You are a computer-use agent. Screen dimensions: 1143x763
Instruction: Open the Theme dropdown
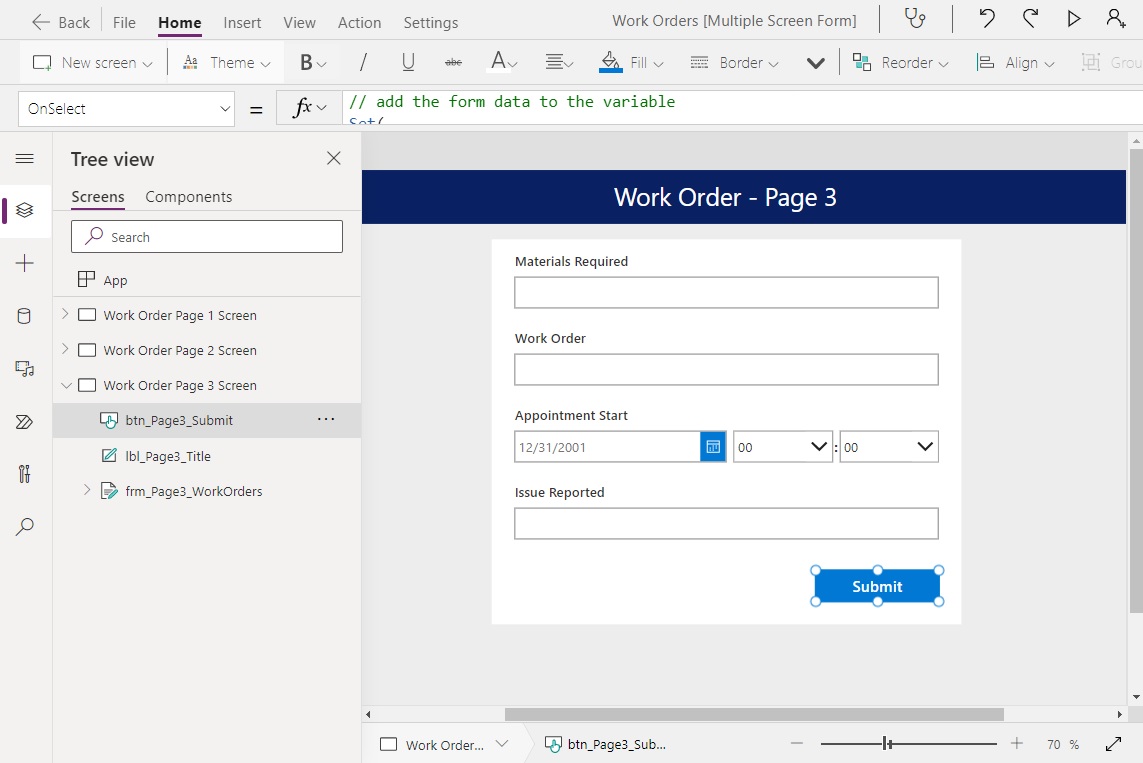(x=226, y=61)
